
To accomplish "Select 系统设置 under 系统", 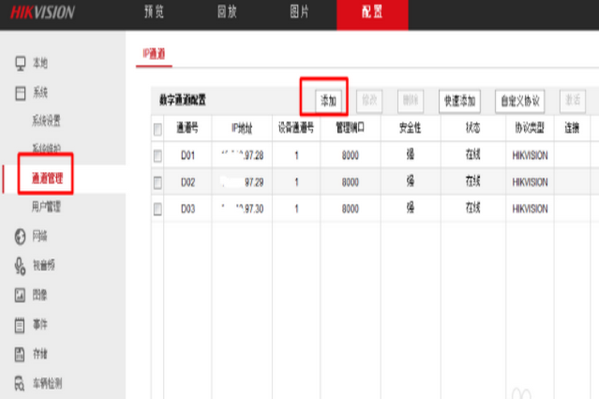I will pos(46,121).
